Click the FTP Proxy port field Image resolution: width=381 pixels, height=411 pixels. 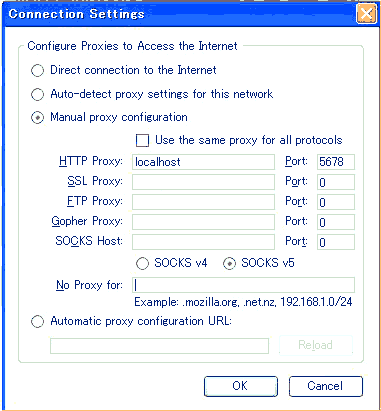(x=336, y=202)
